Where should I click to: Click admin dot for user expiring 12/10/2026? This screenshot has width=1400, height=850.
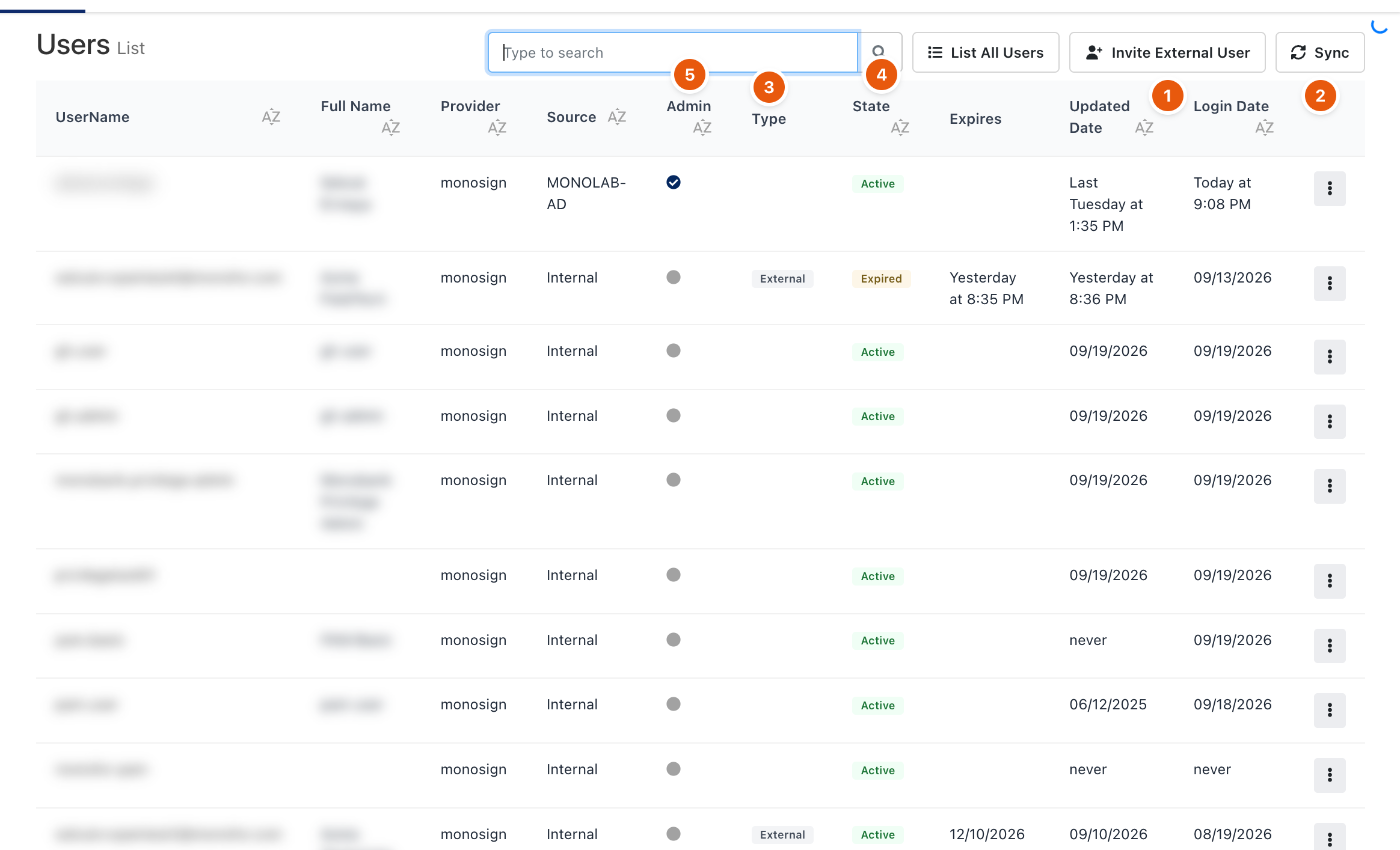tap(674, 833)
